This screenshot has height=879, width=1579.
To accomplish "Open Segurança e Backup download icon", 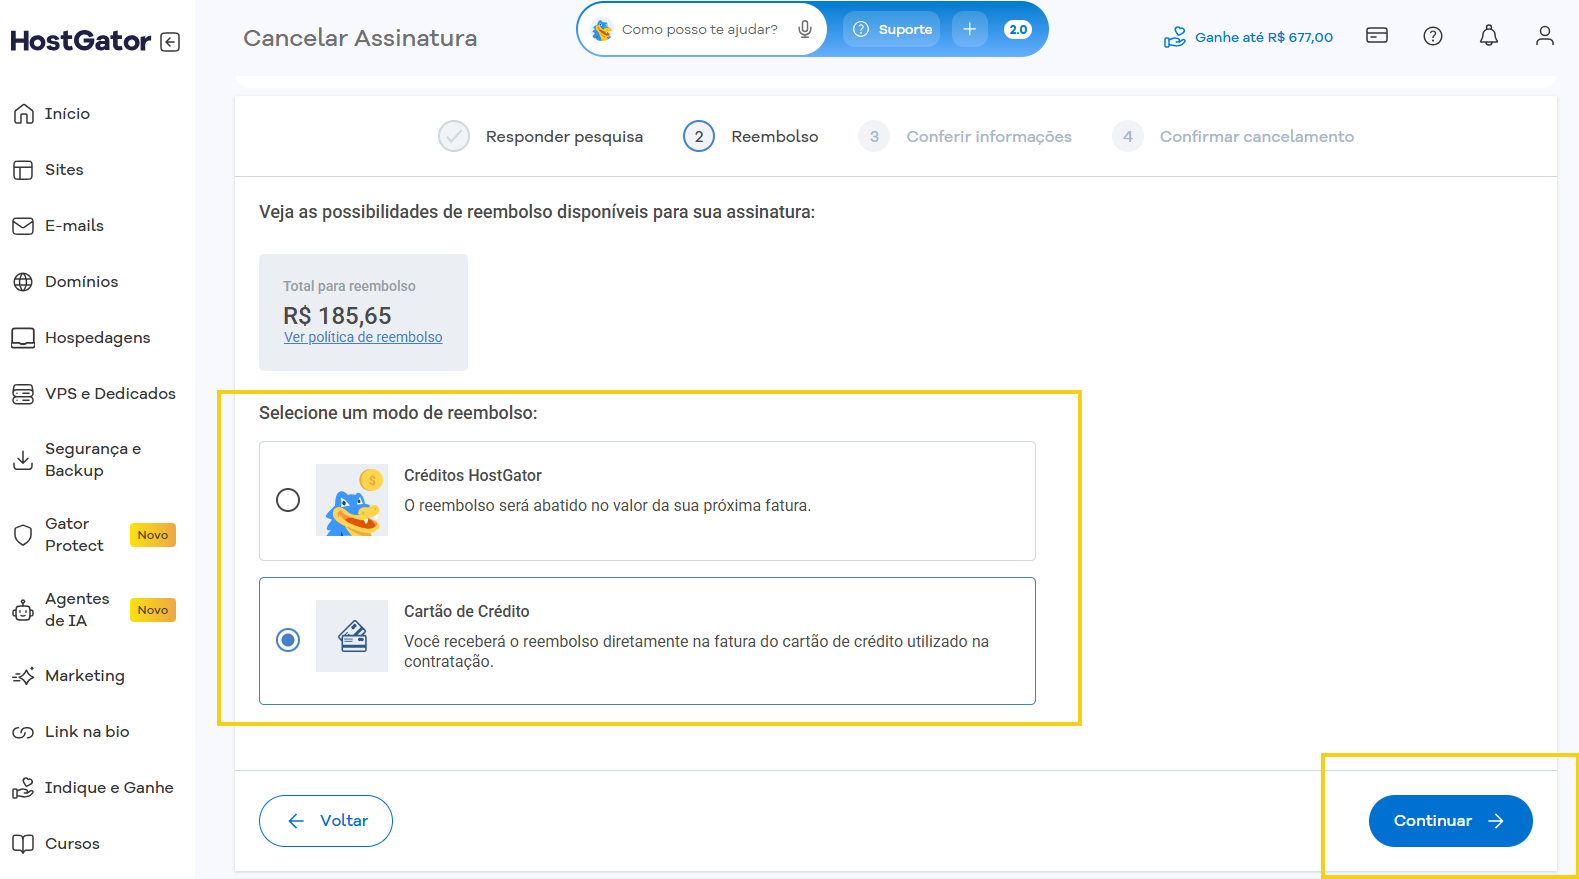I will tap(23, 460).
